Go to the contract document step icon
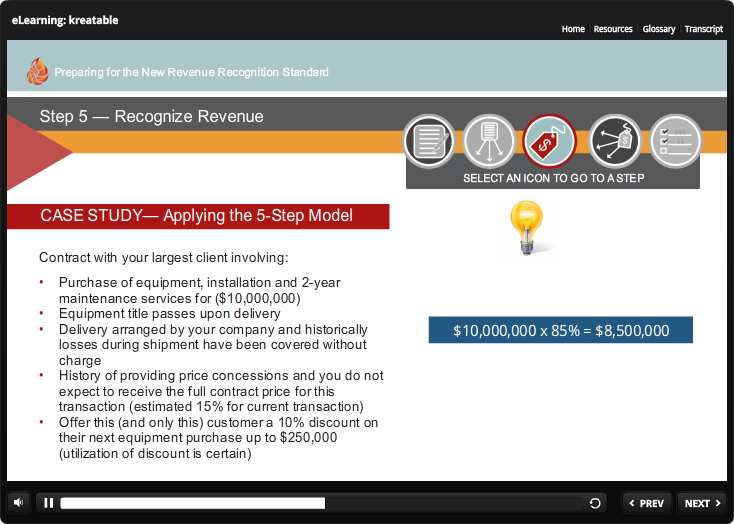Viewport: 734px width, 524px height. coord(429,141)
